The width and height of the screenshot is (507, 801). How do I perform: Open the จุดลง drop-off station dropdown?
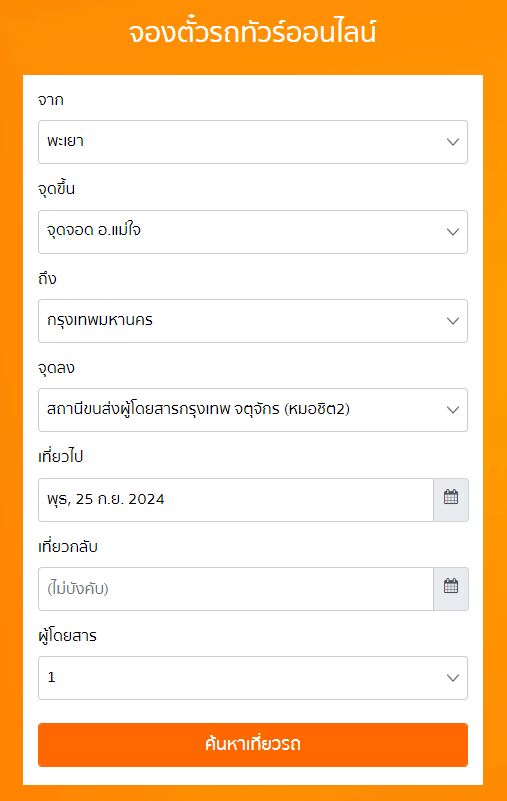coord(253,410)
